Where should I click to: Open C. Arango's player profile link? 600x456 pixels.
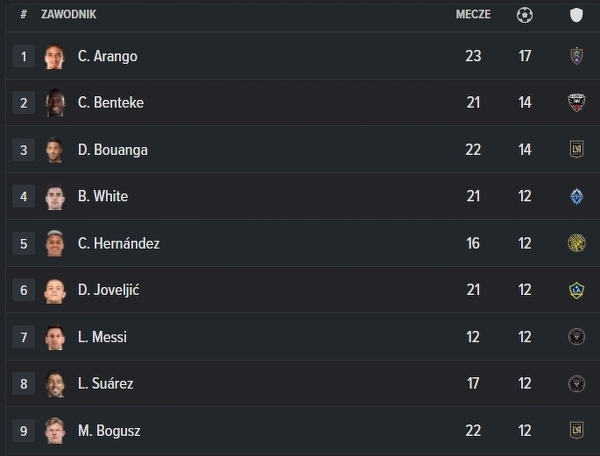coord(107,56)
